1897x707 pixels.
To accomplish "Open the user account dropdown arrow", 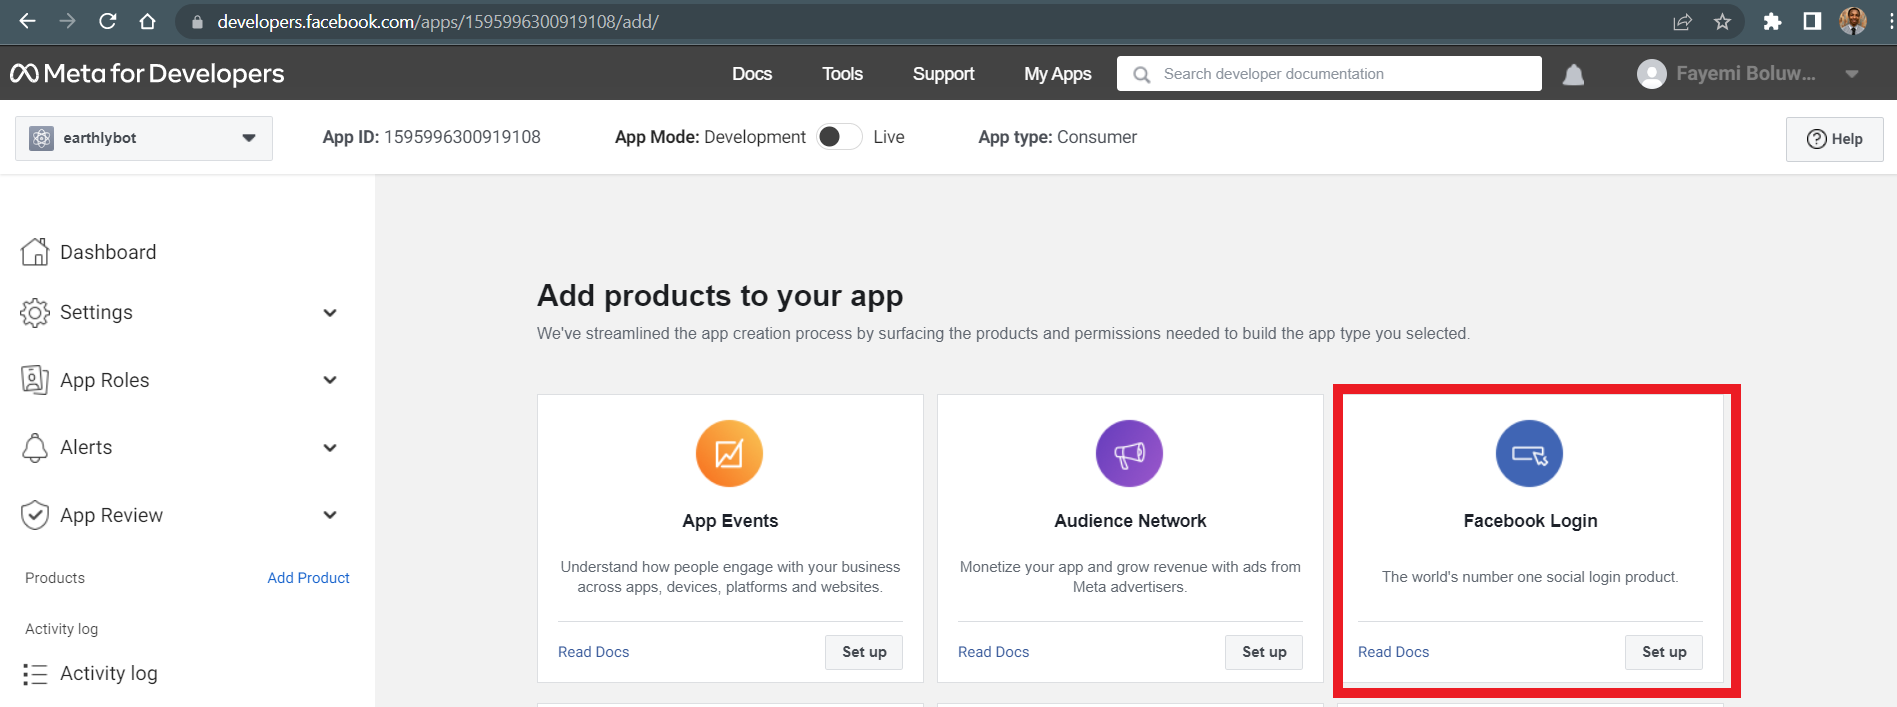I will (x=1852, y=74).
